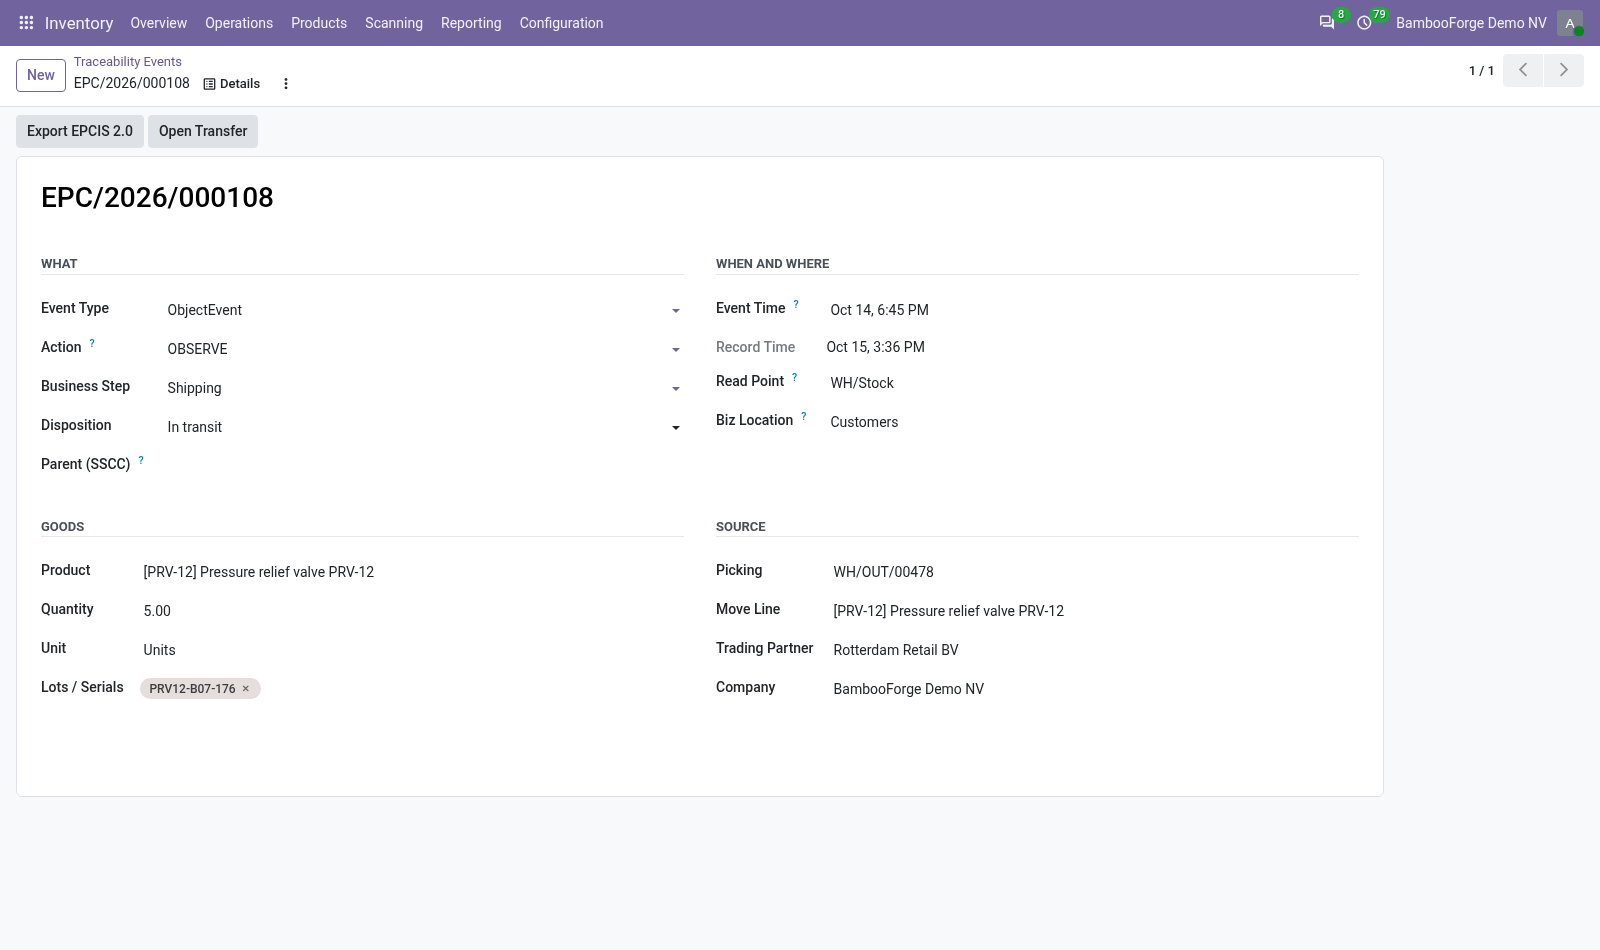Click the Quantity field showing 5.00
The width and height of the screenshot is (1600, 950).
click(x=413, y=611)
